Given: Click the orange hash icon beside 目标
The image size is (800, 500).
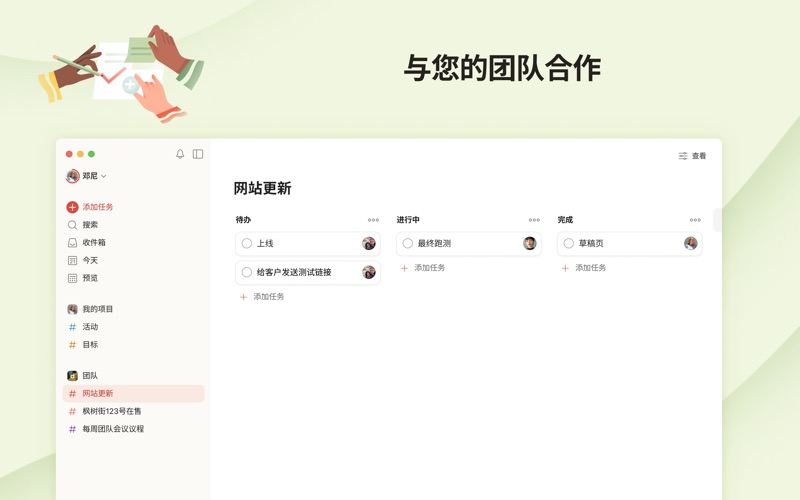Looking at the screenshot, I should (x=72, y=345).
